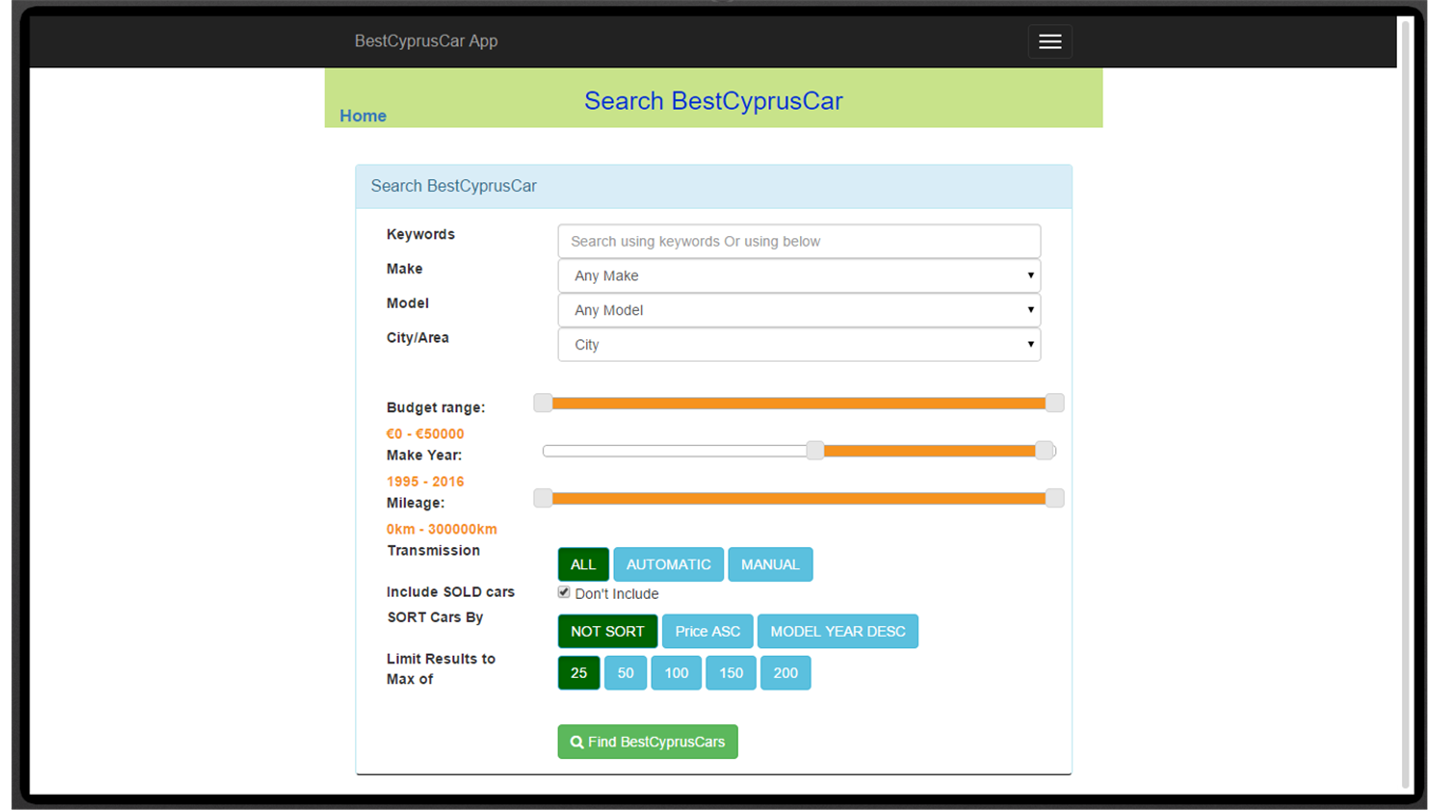Limit results to 200
This screenshot has width=1440, height=810.
tap(786, 673)
